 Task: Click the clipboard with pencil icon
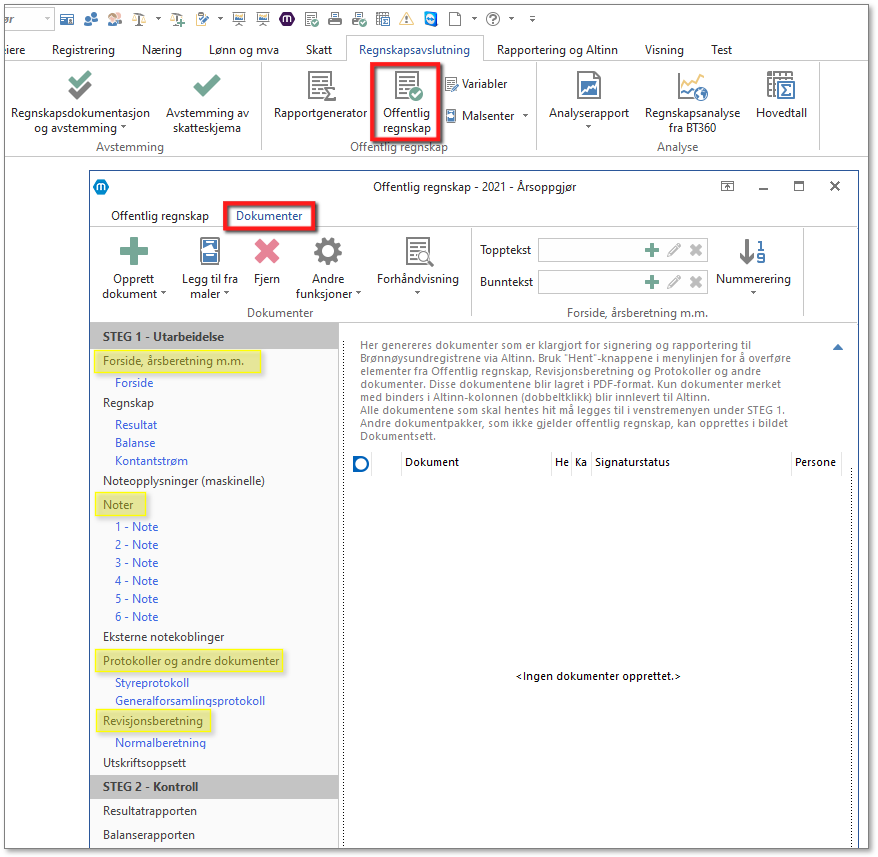pos(202,20)
